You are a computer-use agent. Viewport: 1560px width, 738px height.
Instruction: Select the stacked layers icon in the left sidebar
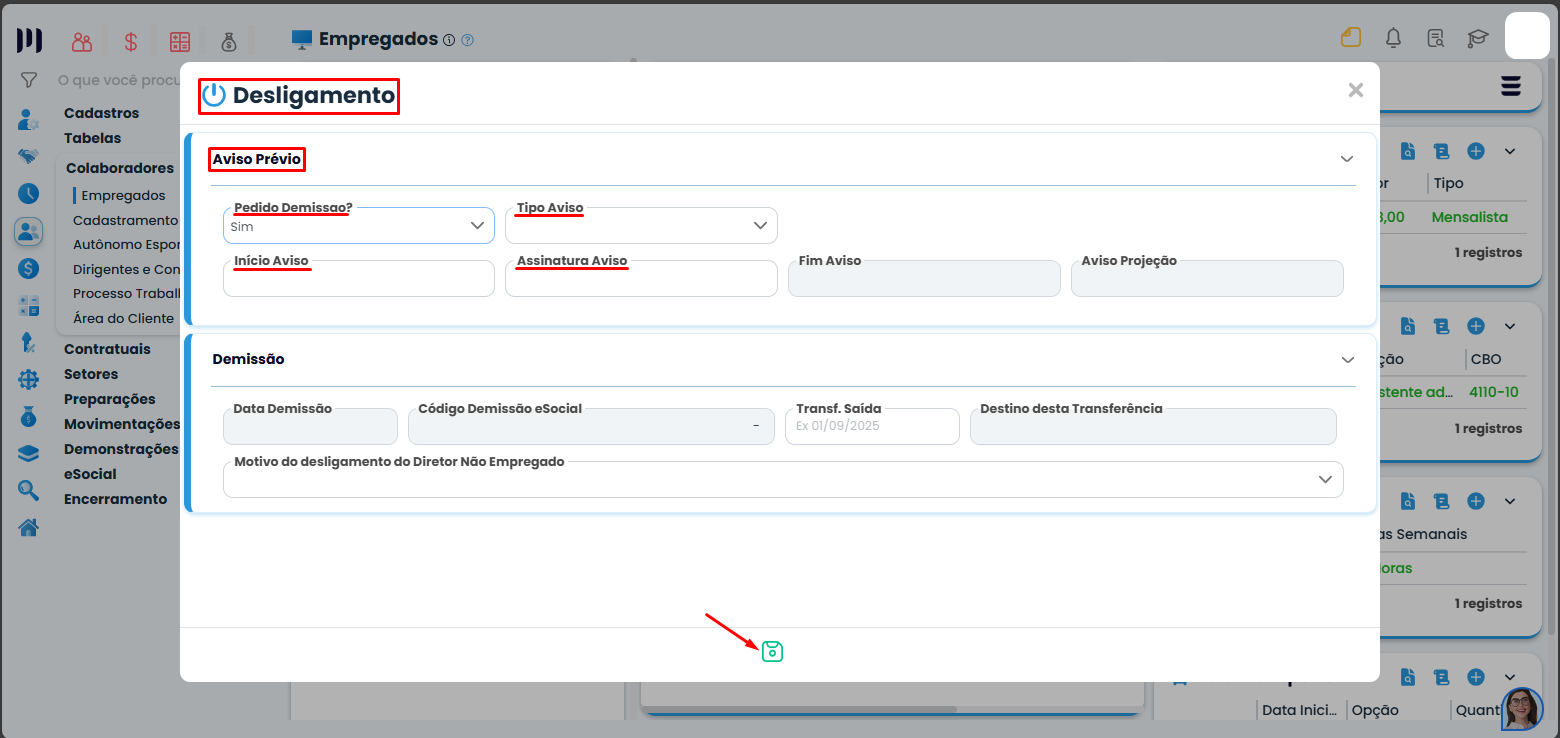pos(28,453)
